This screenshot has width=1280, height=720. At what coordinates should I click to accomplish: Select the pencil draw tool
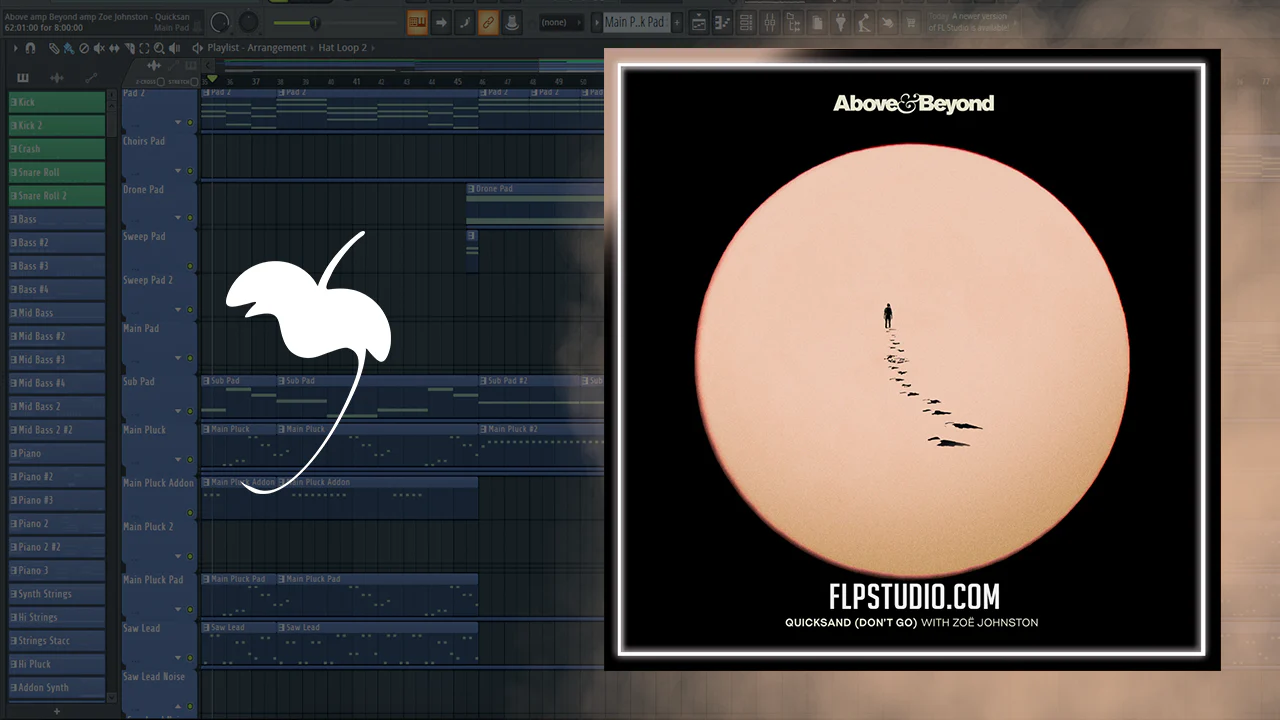point(54,48)
